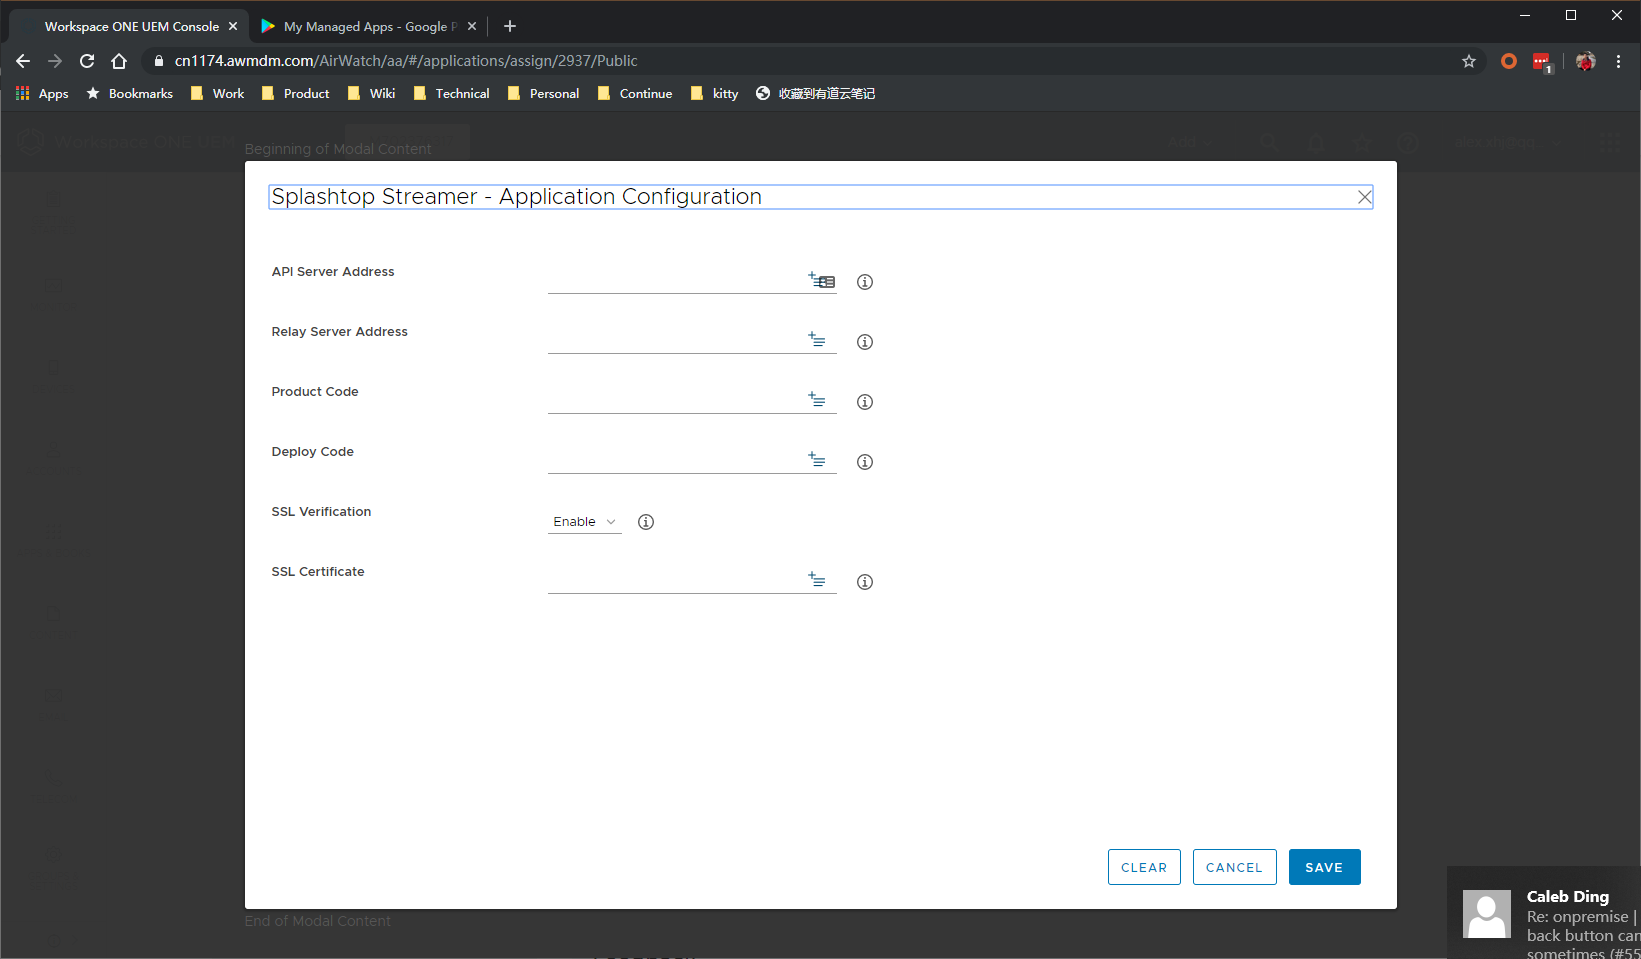Click insert lookup value icon for Relay Server Address
Image resolution: width=1641 pixels, height=959 pixels.
817,340
